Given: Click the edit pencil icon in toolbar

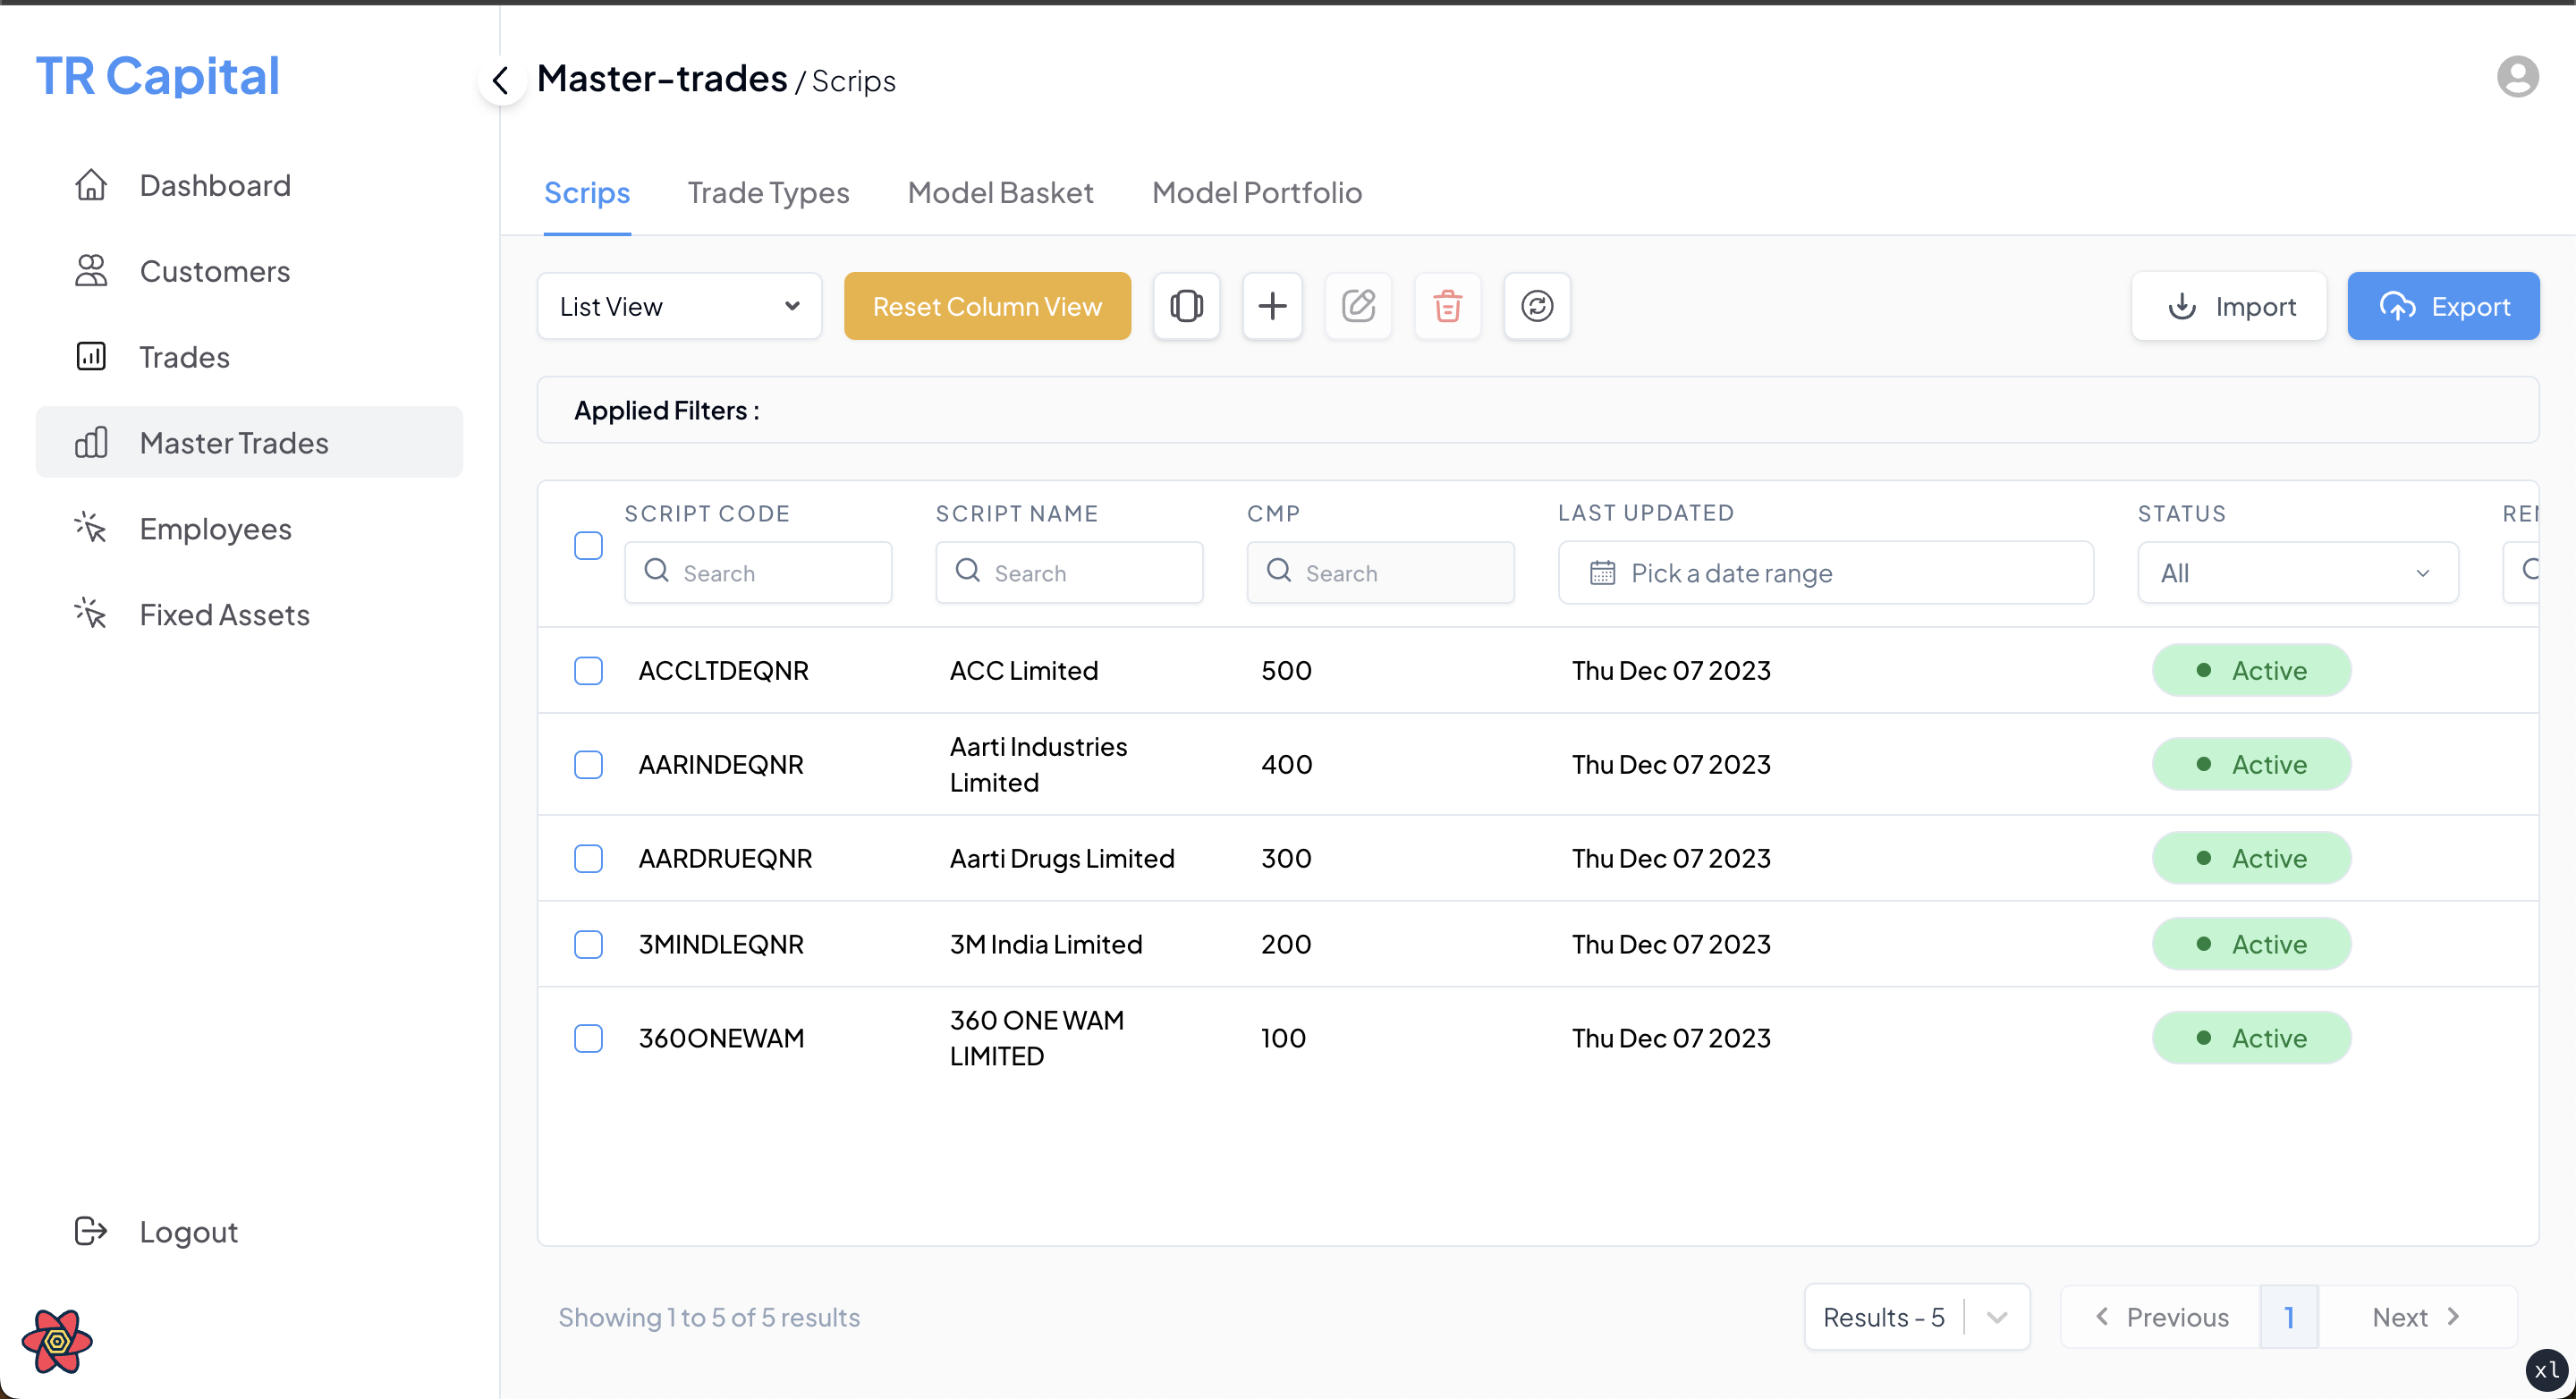Looking at the screenshot, I should click(x=1358, y=306).
